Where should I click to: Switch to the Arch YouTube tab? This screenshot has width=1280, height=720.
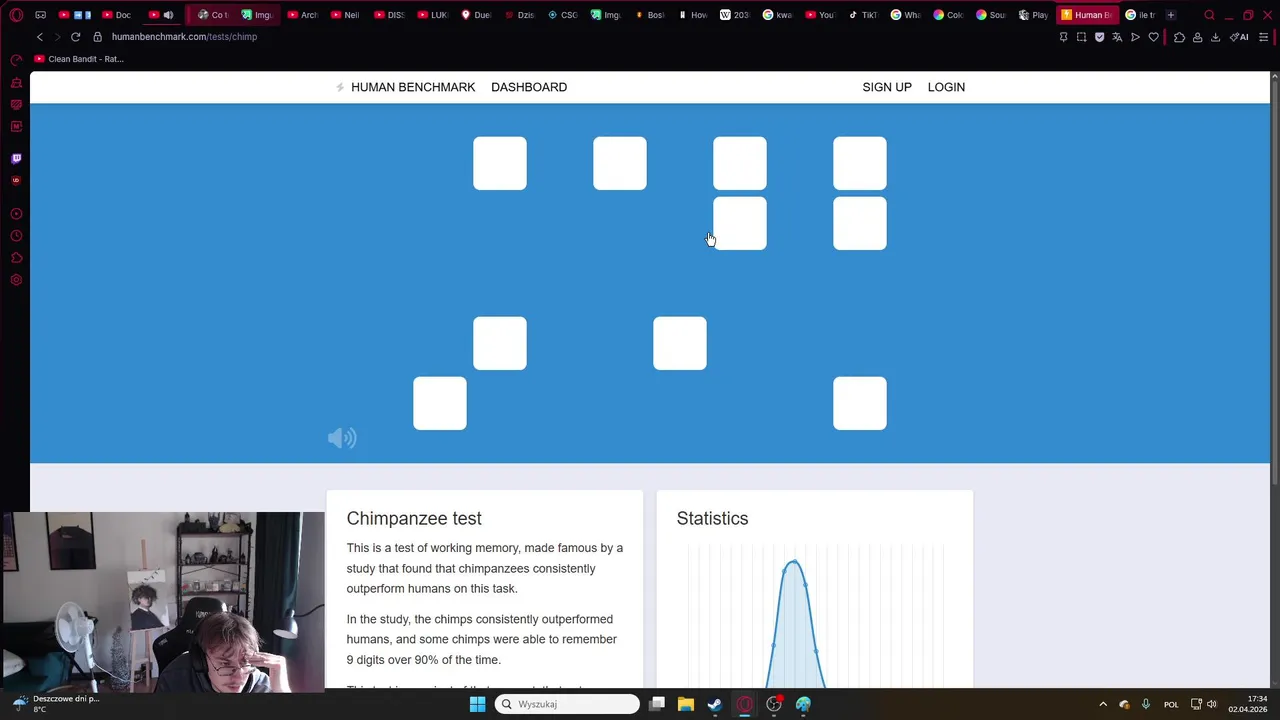(303, 15)
